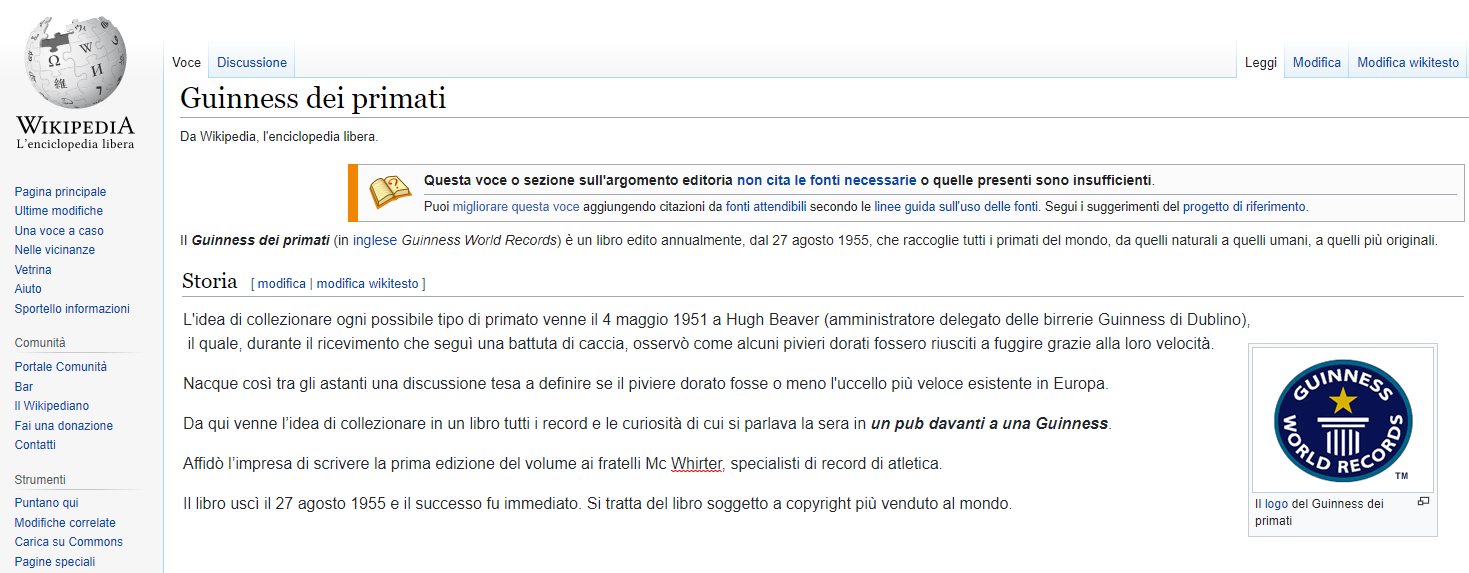Open Vetrina in the sidebar

tap(33, 270)
